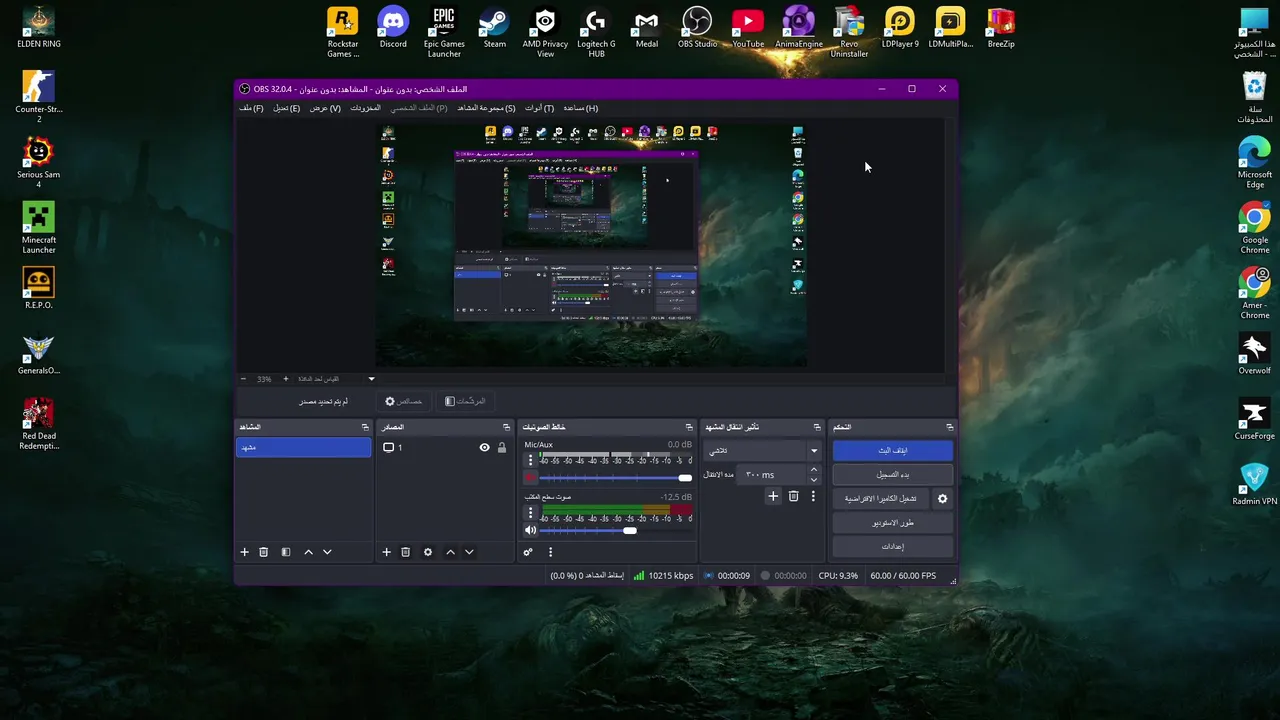Open the scene filters icon in the المشاهد panel
This screenshot has height=720, width=1280.
286,552
